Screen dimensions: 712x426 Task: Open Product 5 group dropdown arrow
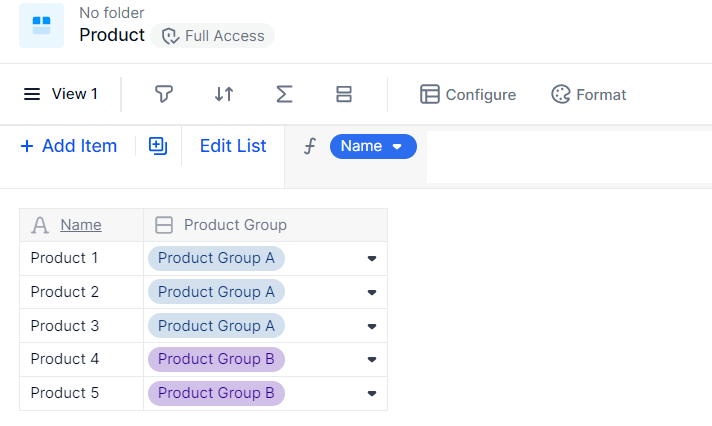click(x=372, y=393)
